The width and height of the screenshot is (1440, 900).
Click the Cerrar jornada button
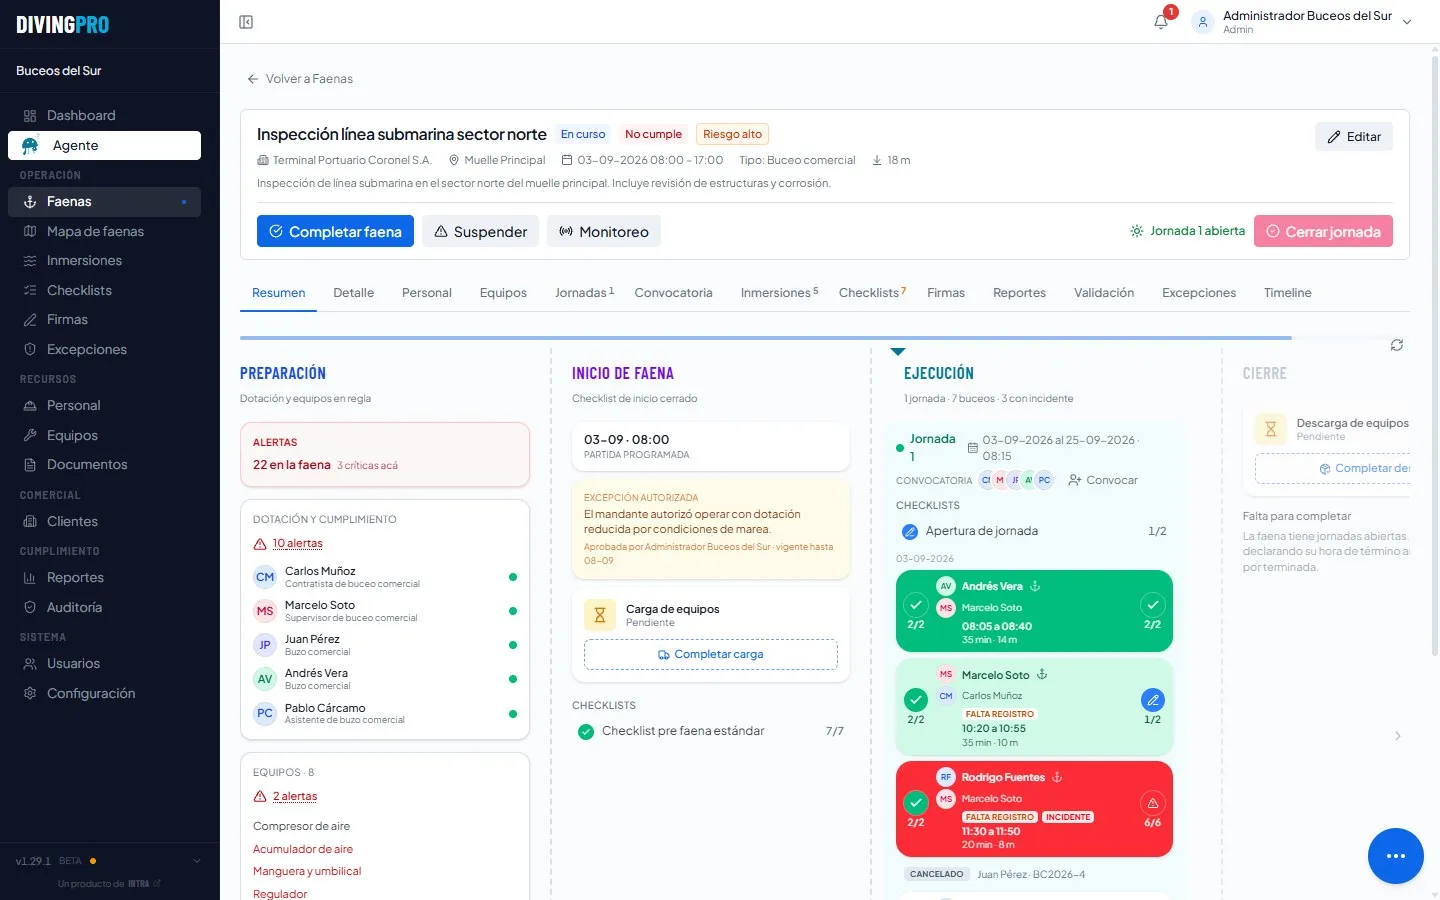coord(1323,231)
